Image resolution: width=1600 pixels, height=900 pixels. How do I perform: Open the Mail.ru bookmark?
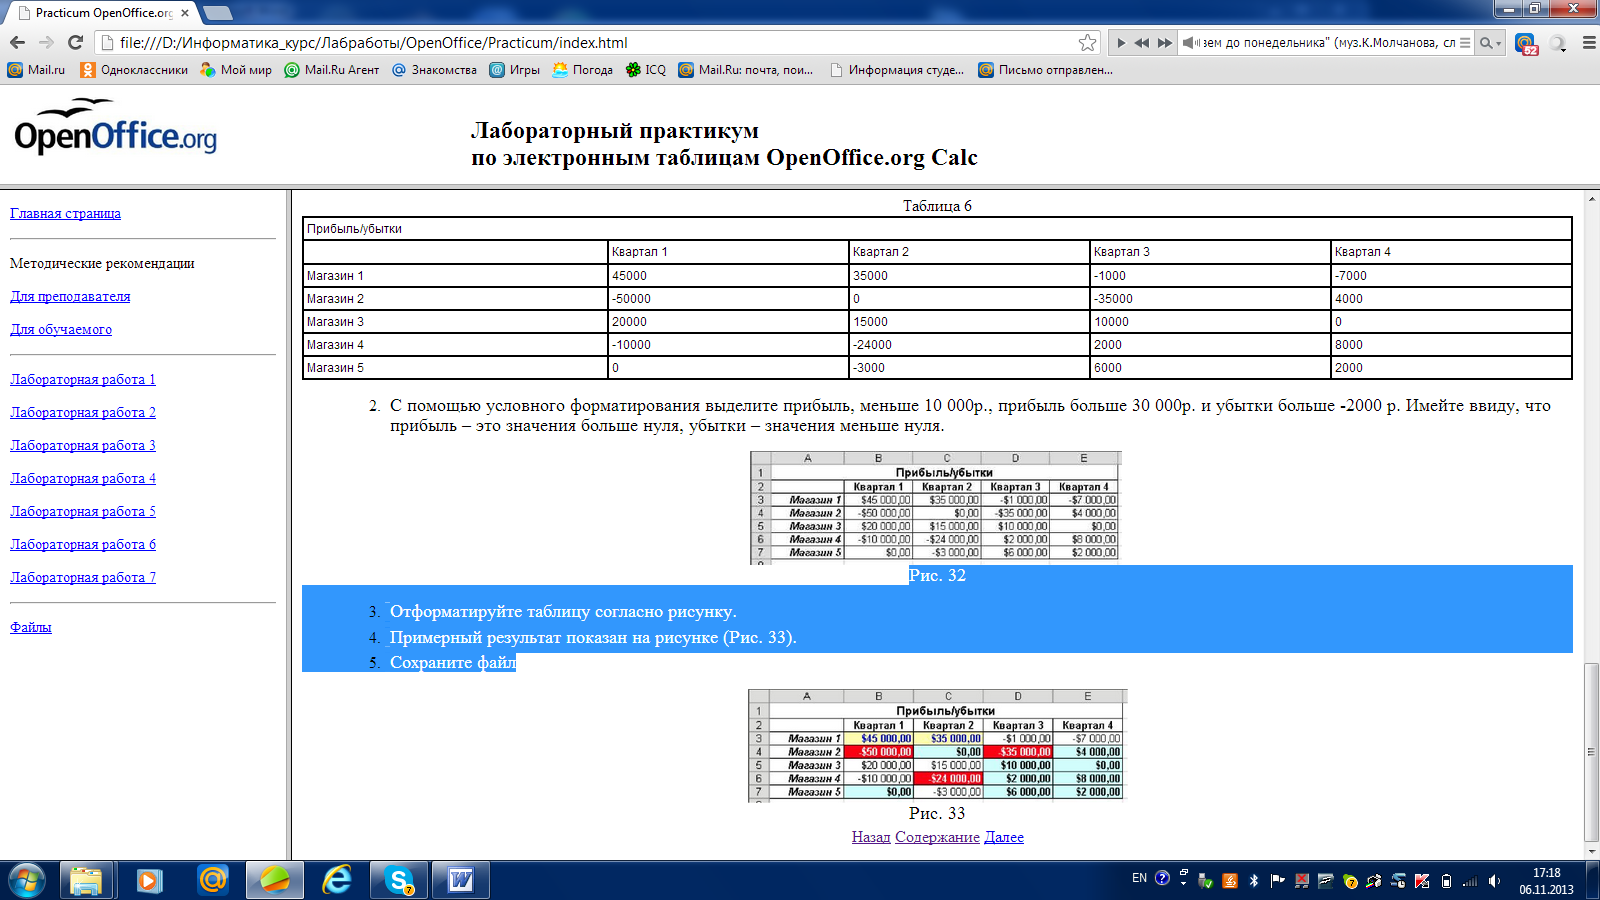(36, 70)
